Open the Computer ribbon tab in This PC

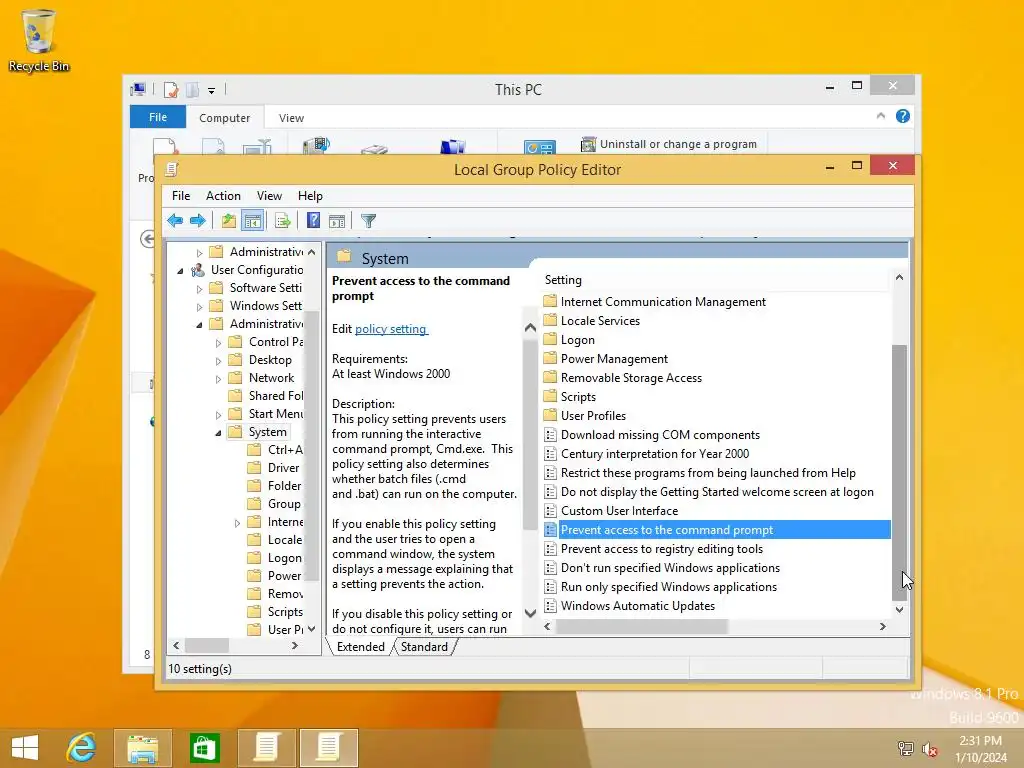(225, 118)
